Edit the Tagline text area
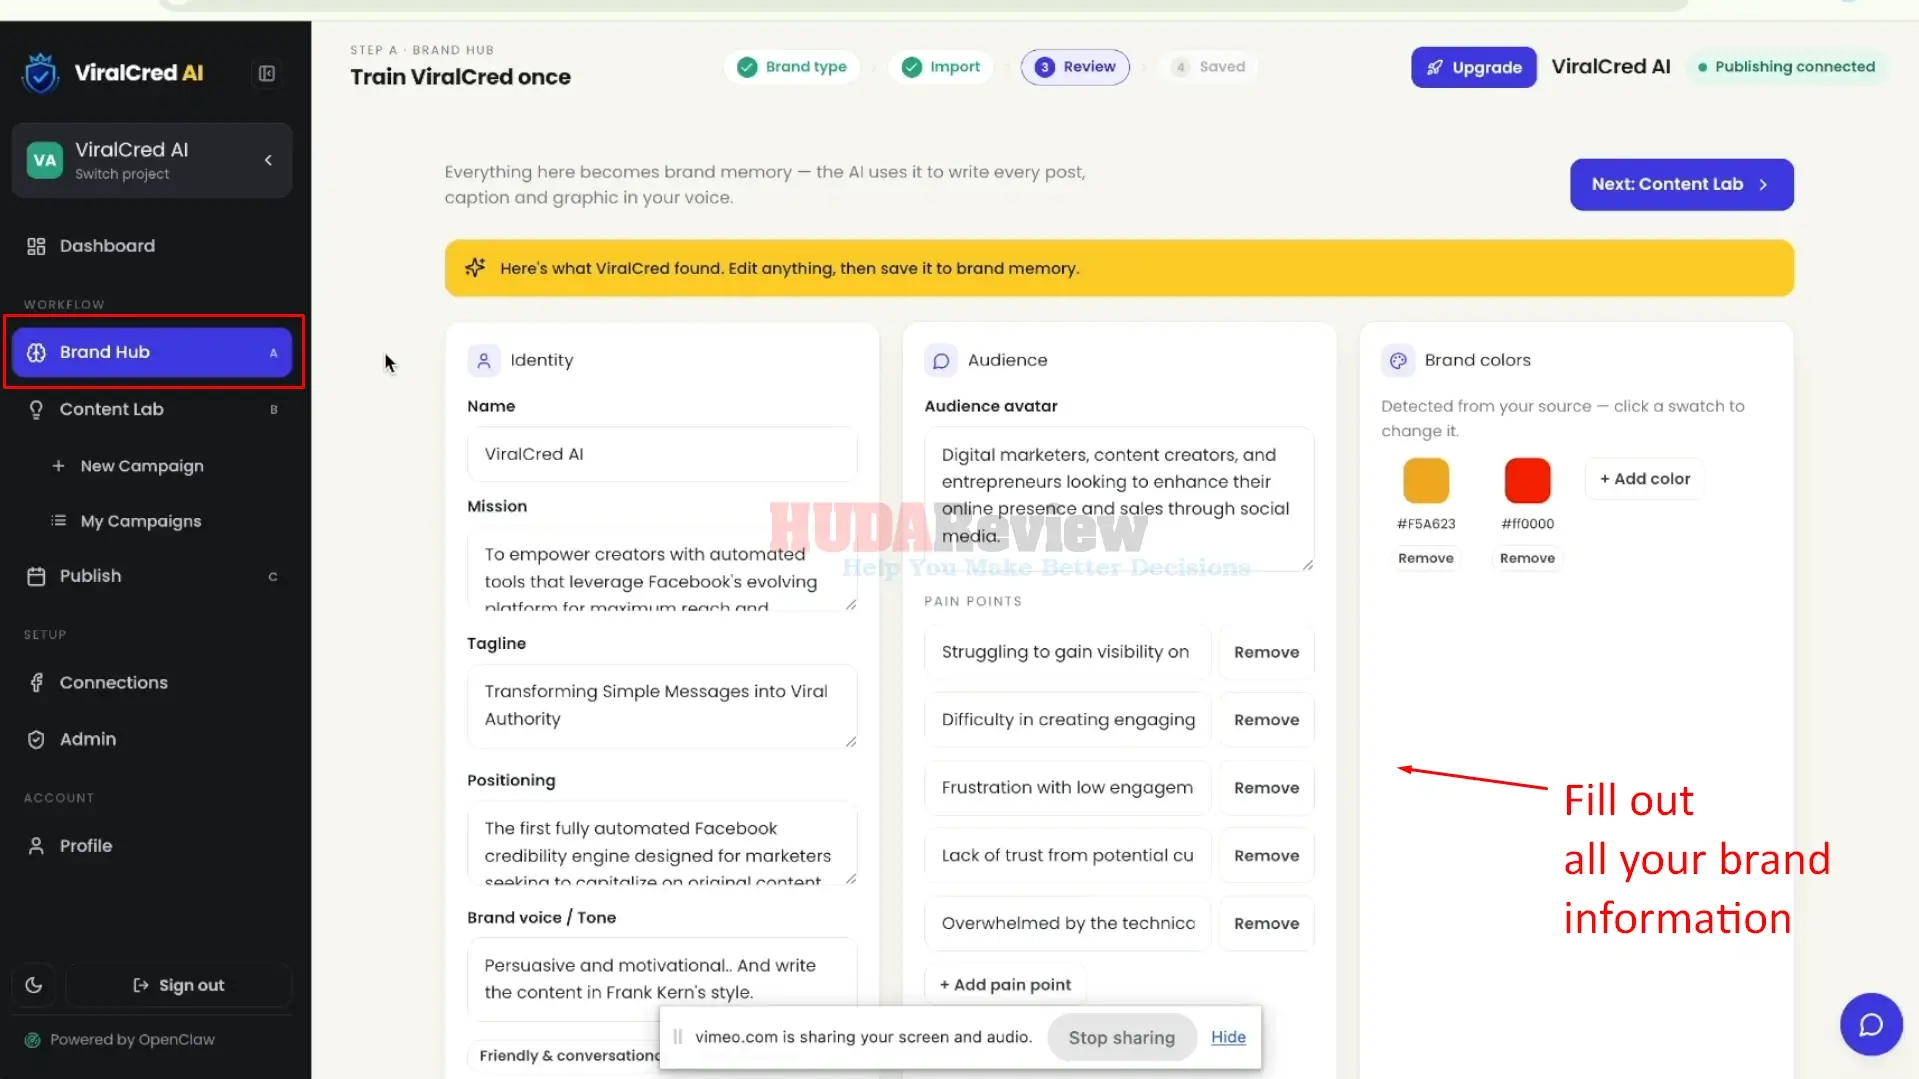The height and width of the screenshot is (1079, 1919). (x=662, y=705)
